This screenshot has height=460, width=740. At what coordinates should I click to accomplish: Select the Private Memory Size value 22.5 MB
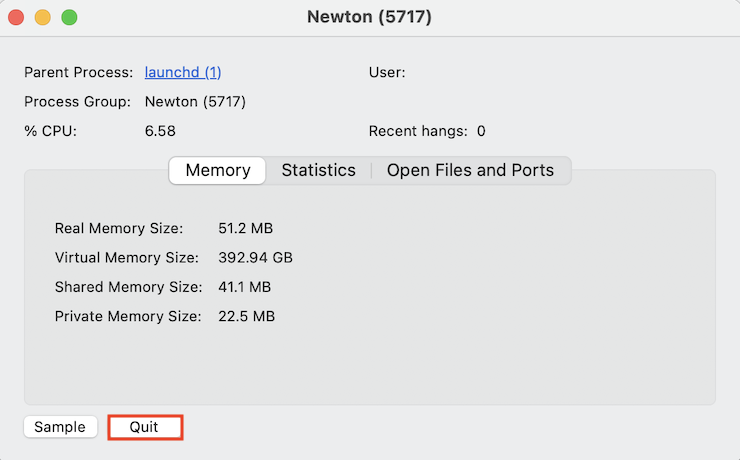246,316
